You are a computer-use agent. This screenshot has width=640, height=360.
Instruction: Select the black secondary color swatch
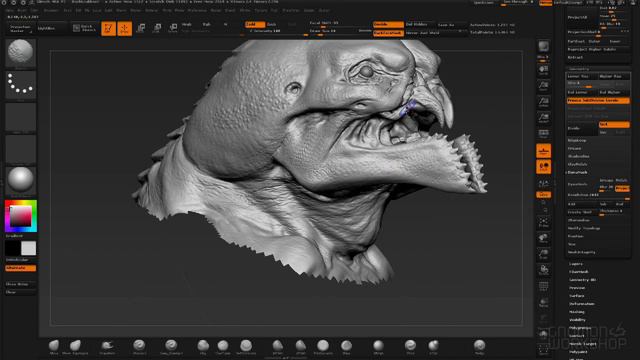[x=12, y=248]
